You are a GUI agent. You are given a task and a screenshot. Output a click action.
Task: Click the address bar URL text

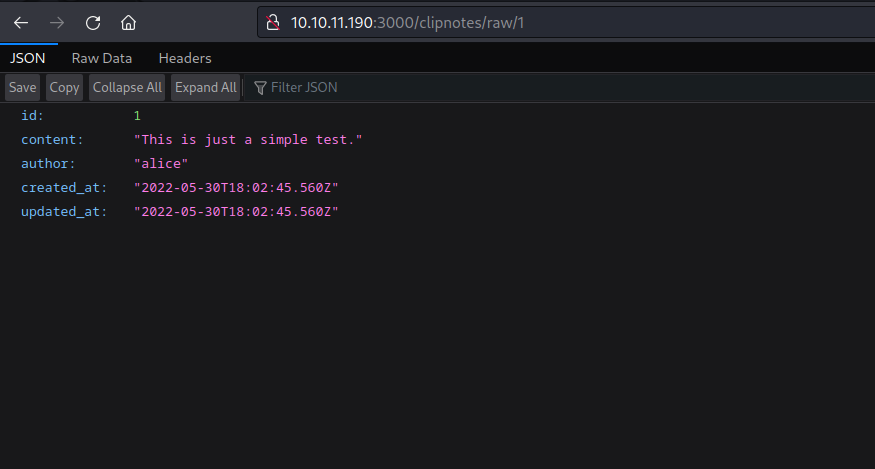point(407,22)
